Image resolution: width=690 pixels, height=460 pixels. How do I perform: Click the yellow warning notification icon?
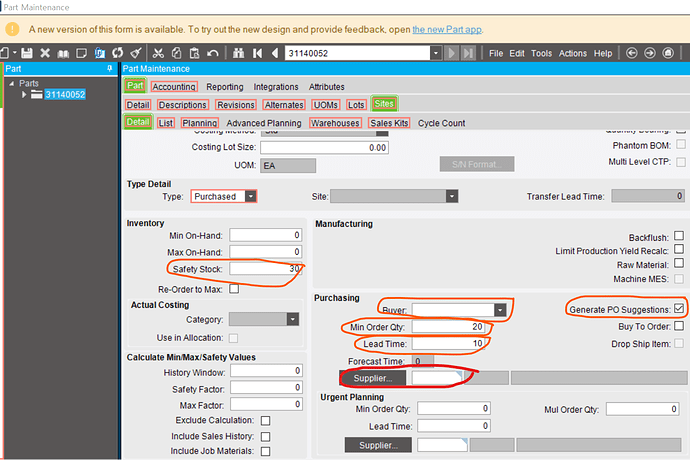[12, 29]
